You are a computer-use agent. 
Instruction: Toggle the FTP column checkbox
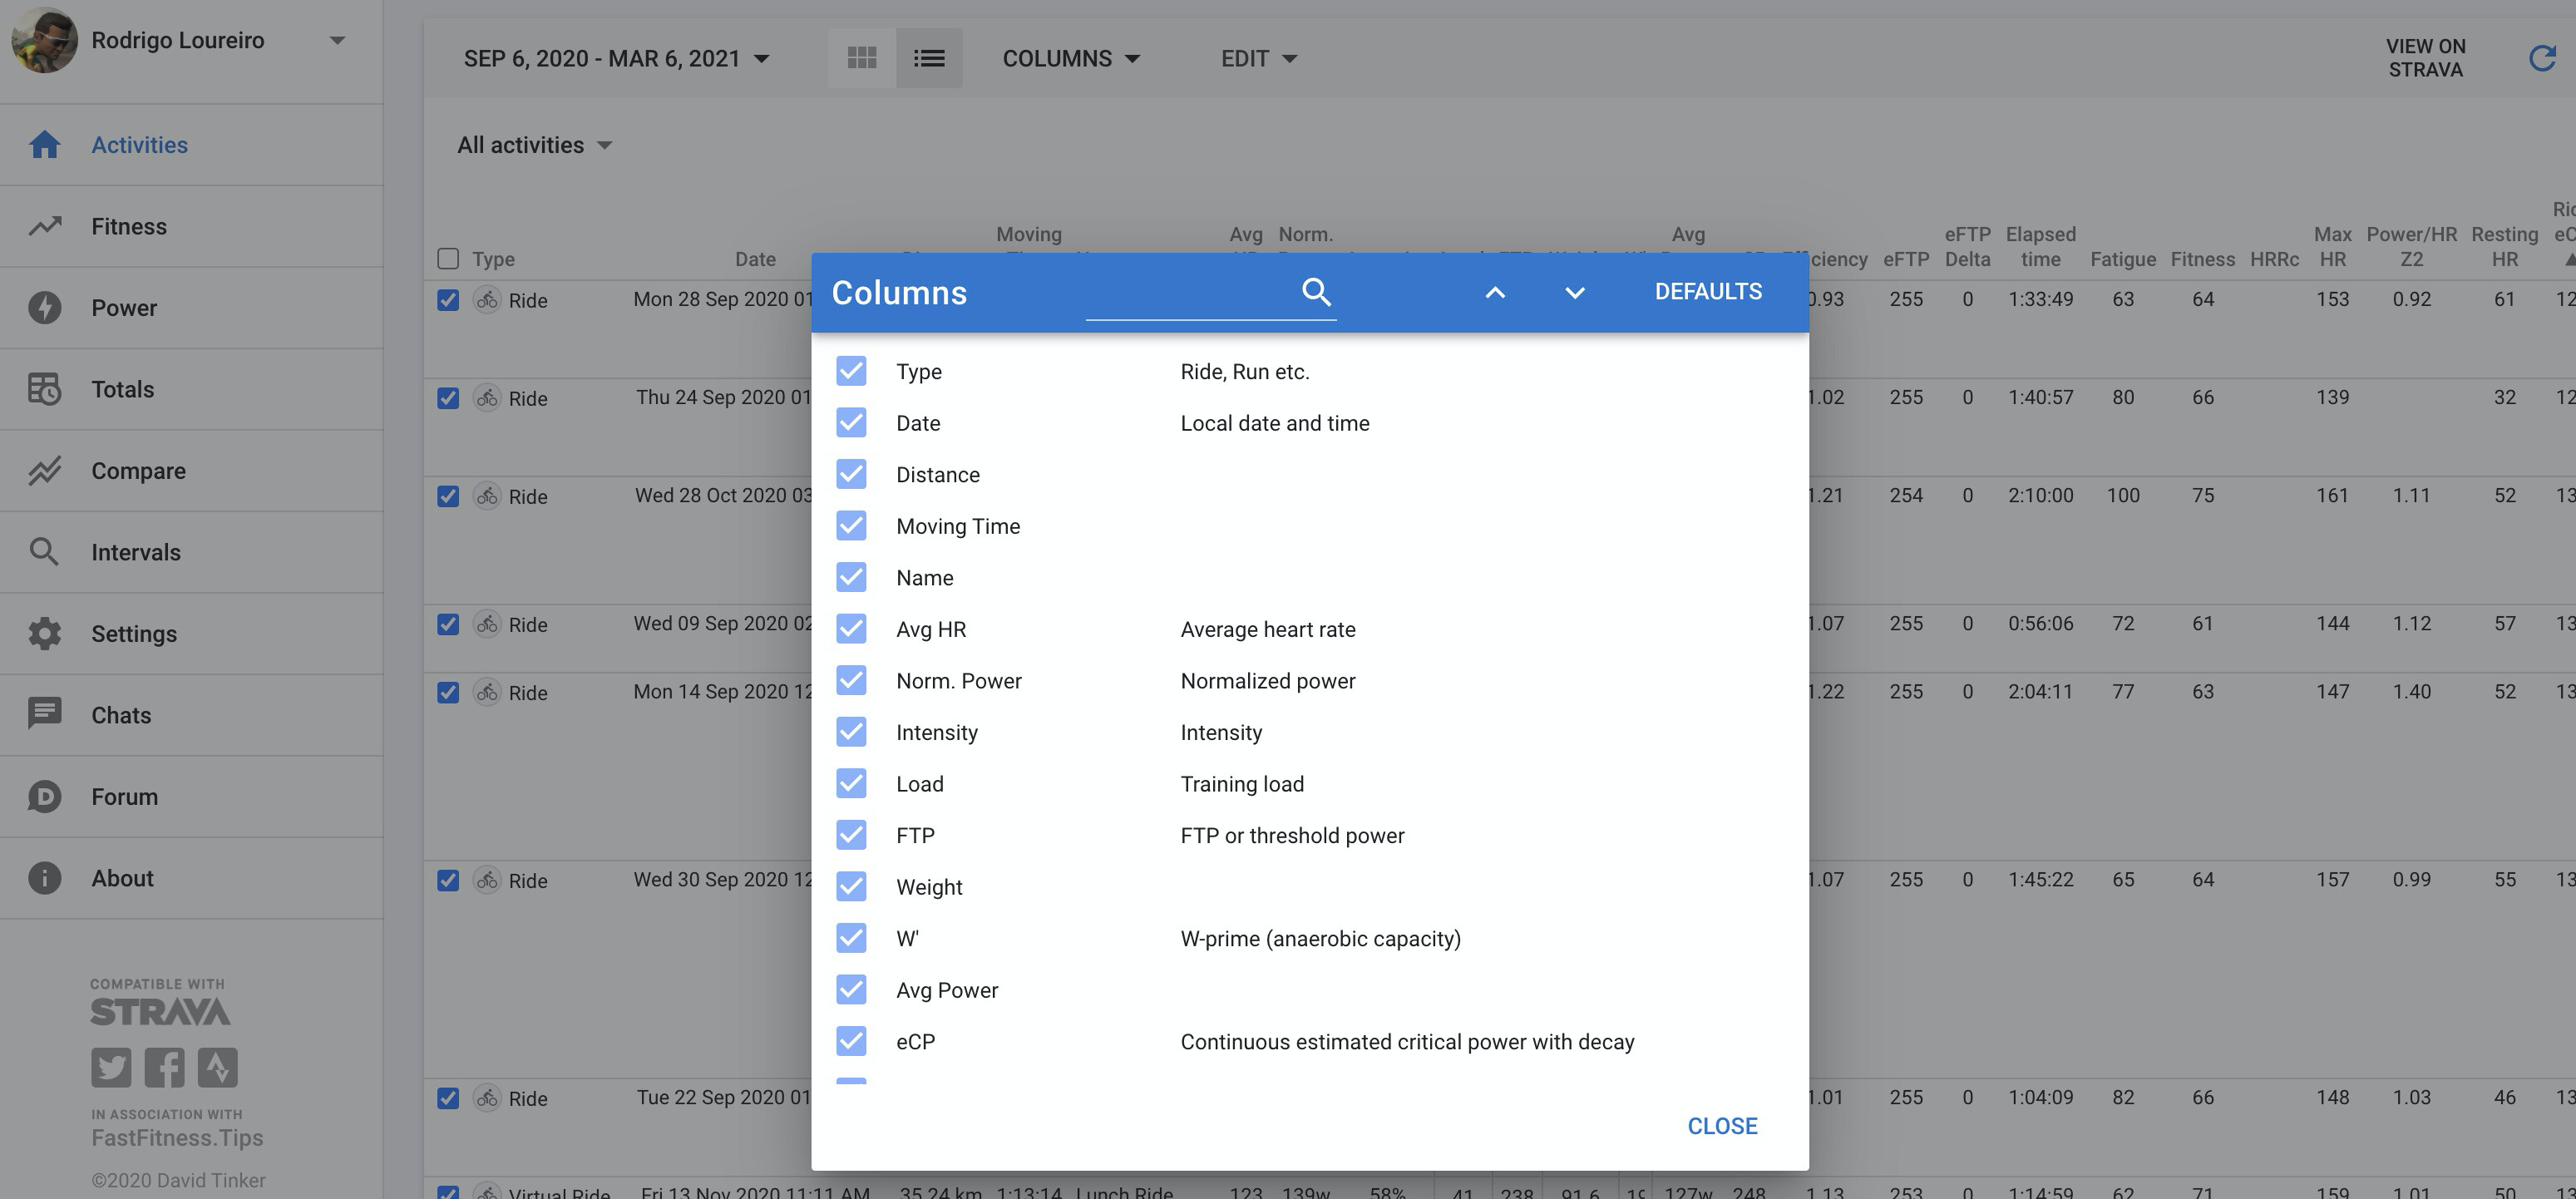(x=851, y=835)
